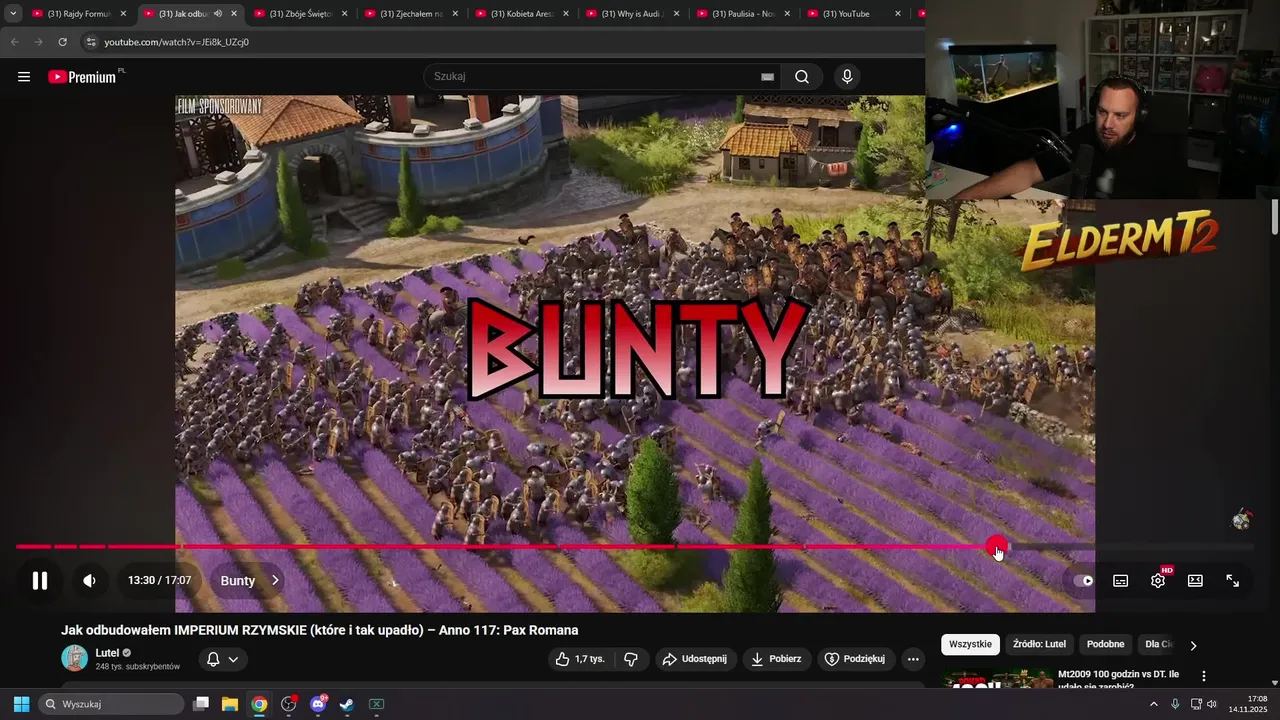The image size is (1280, 720).
Task: Expand the Bunty chapter list
Action: click(250, 580)
